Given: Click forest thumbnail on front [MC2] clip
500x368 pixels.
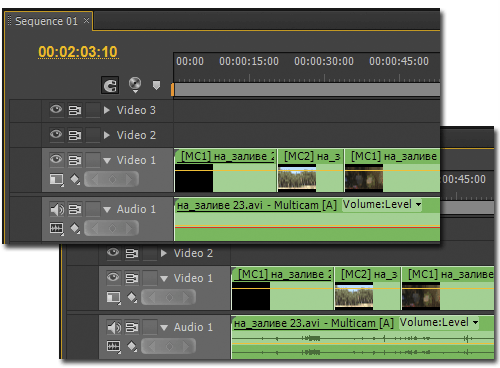Looking at the screenshot, I should point(297,178).
